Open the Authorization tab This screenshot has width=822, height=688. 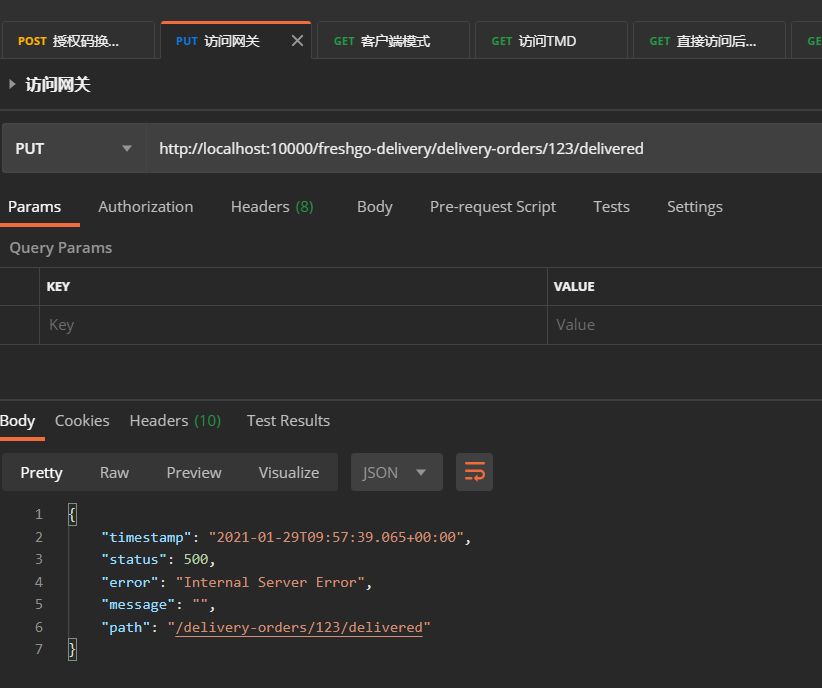point(146,207)
